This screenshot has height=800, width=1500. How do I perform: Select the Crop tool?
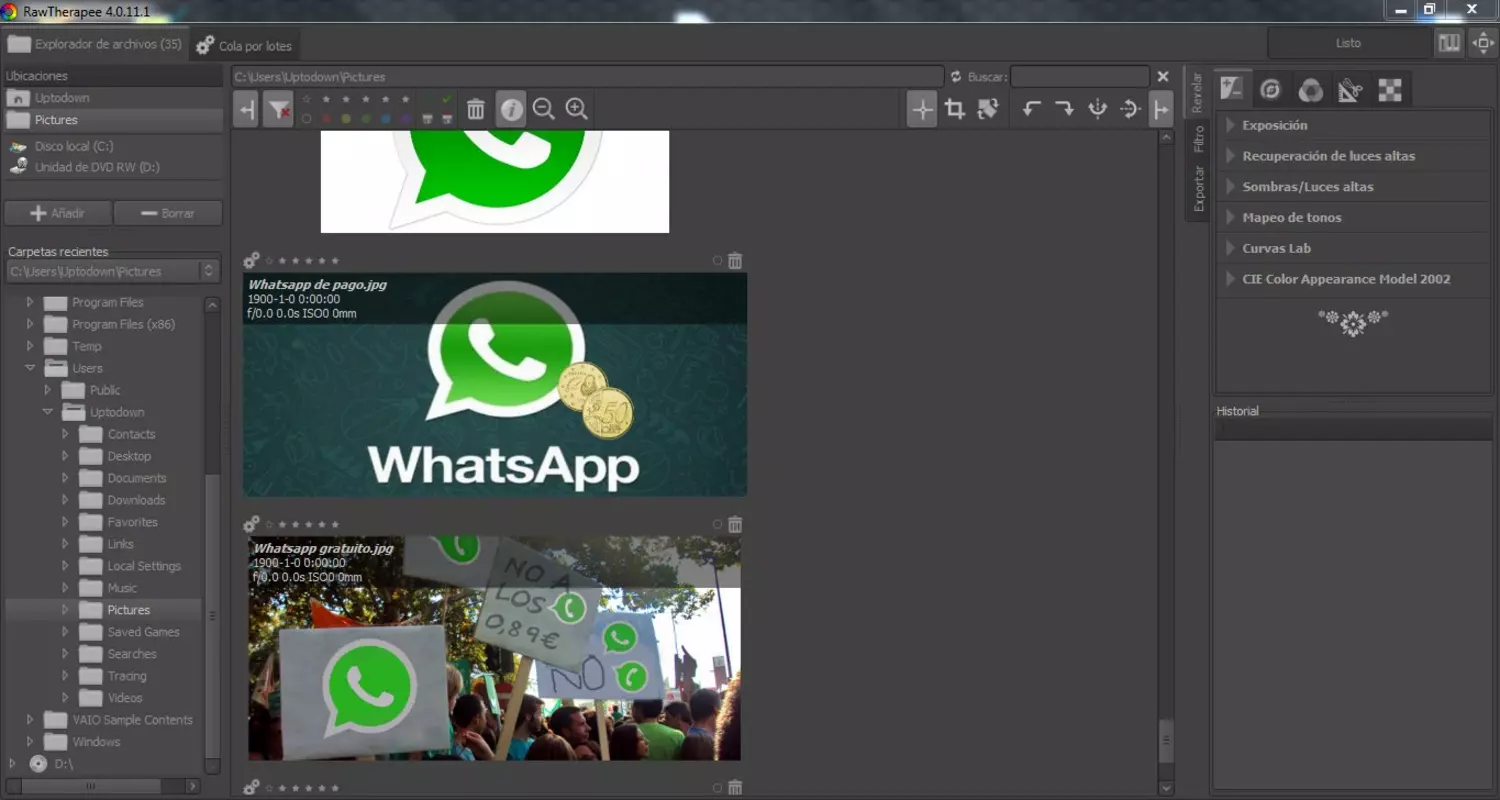pos(955,109)
